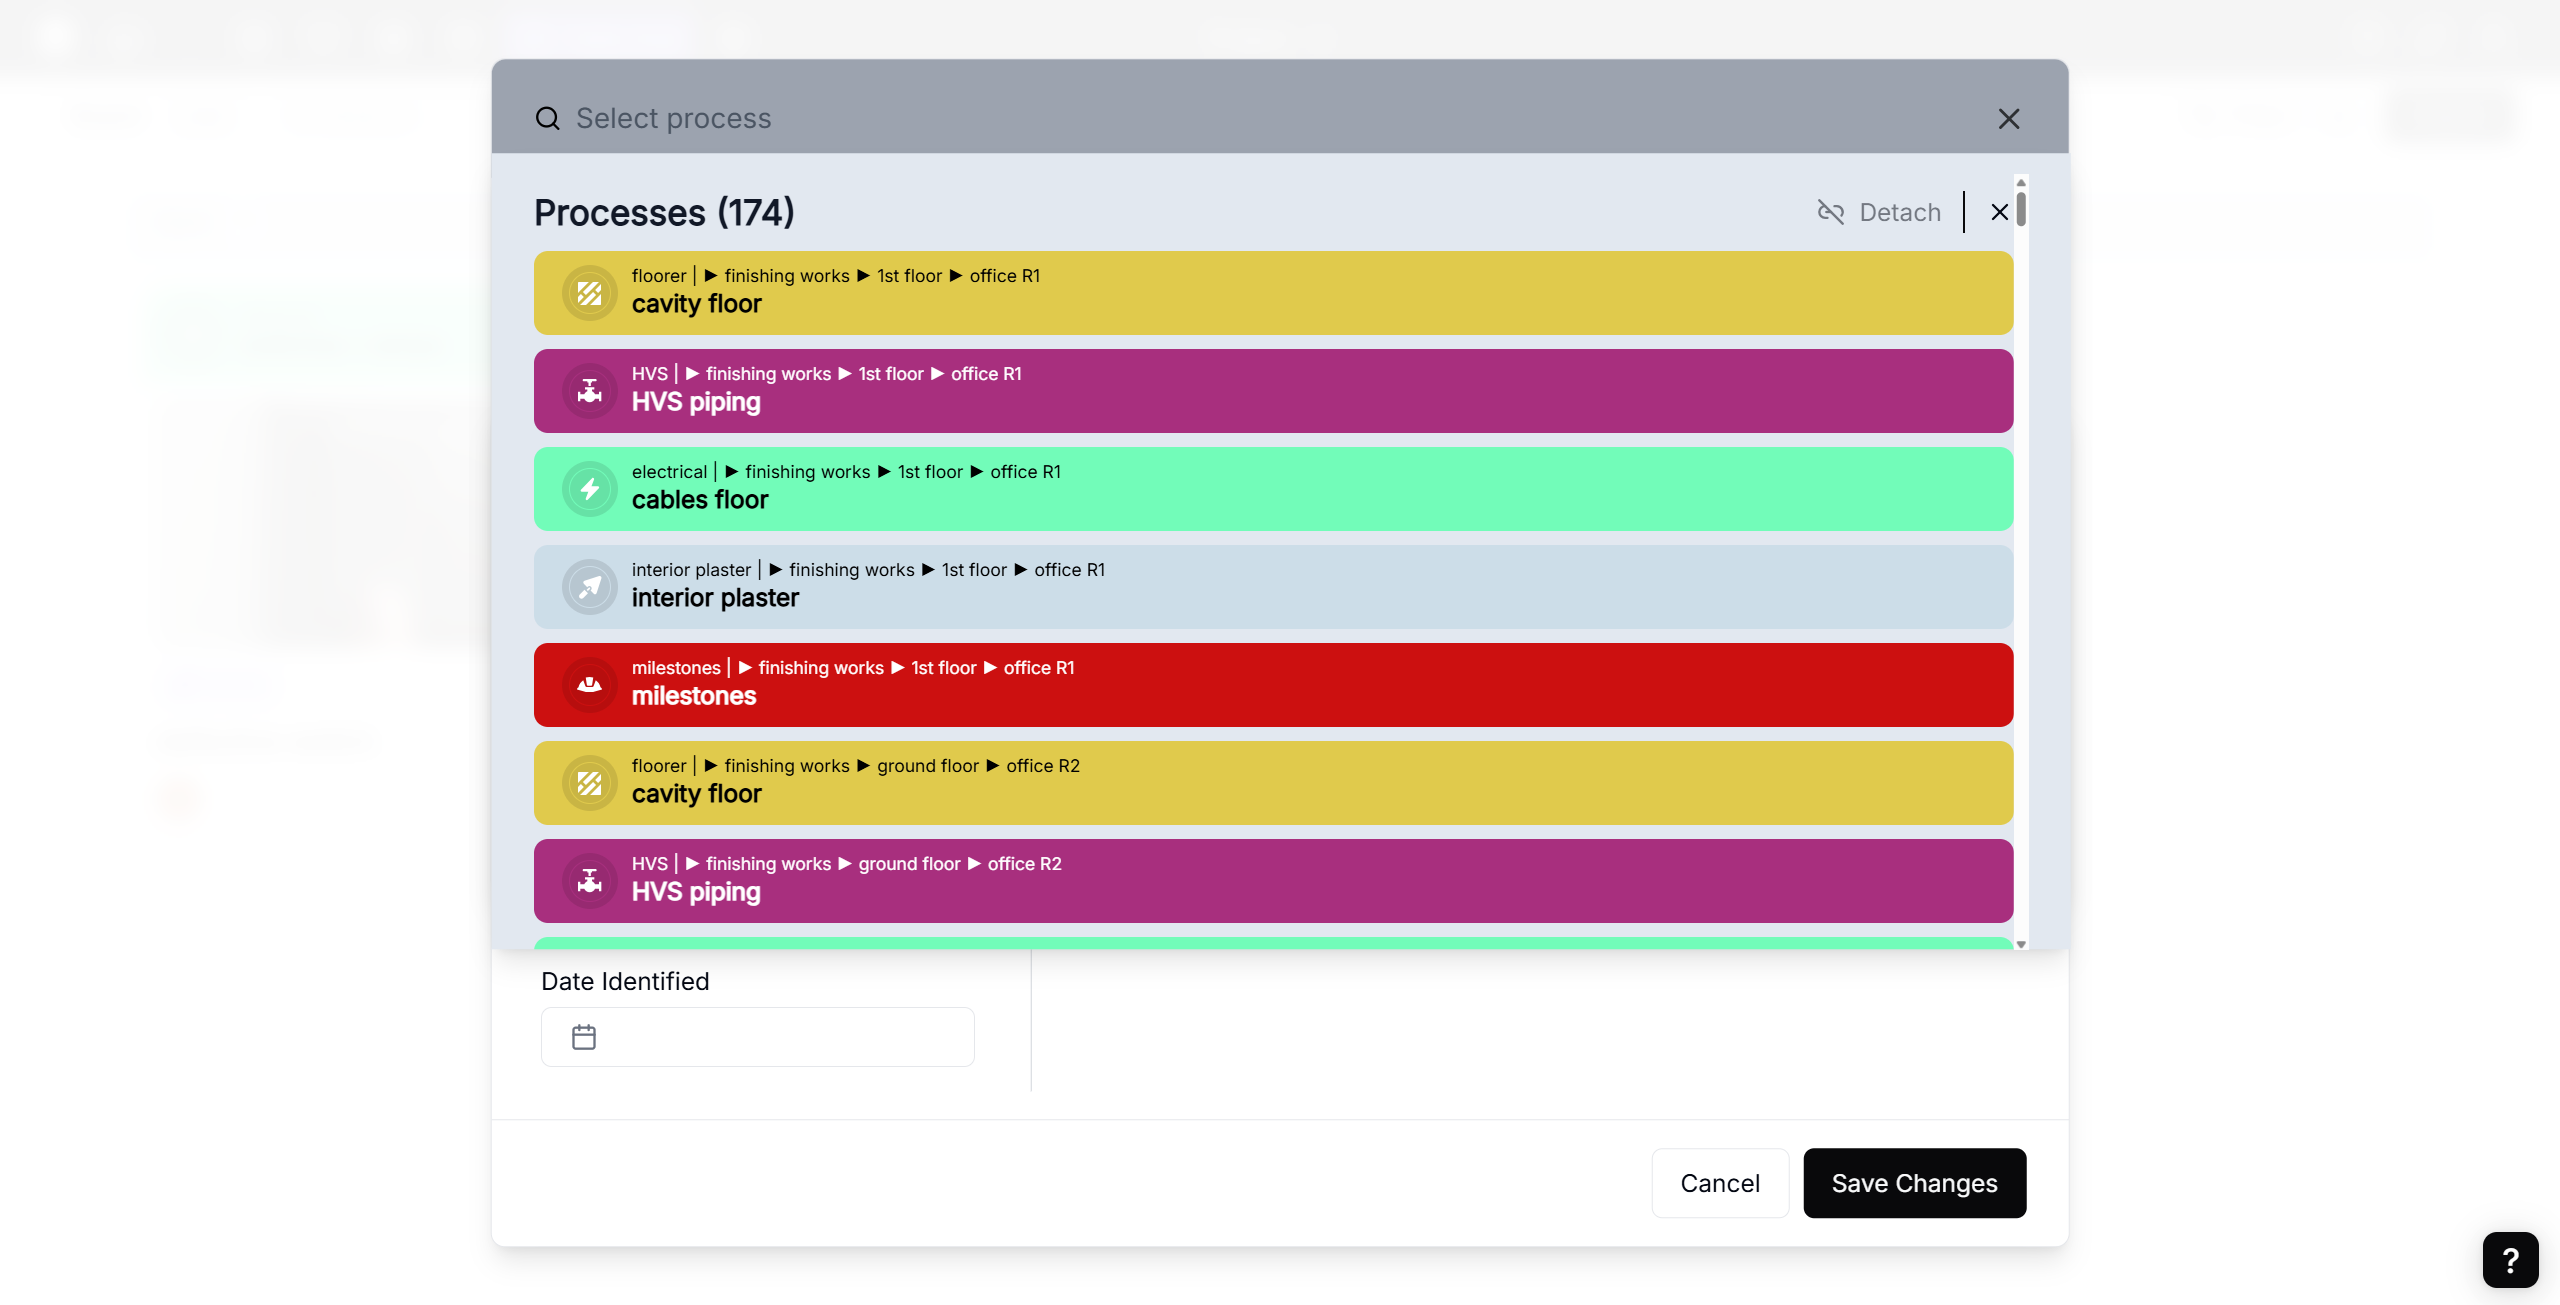Click Cancel button

1720,1183
